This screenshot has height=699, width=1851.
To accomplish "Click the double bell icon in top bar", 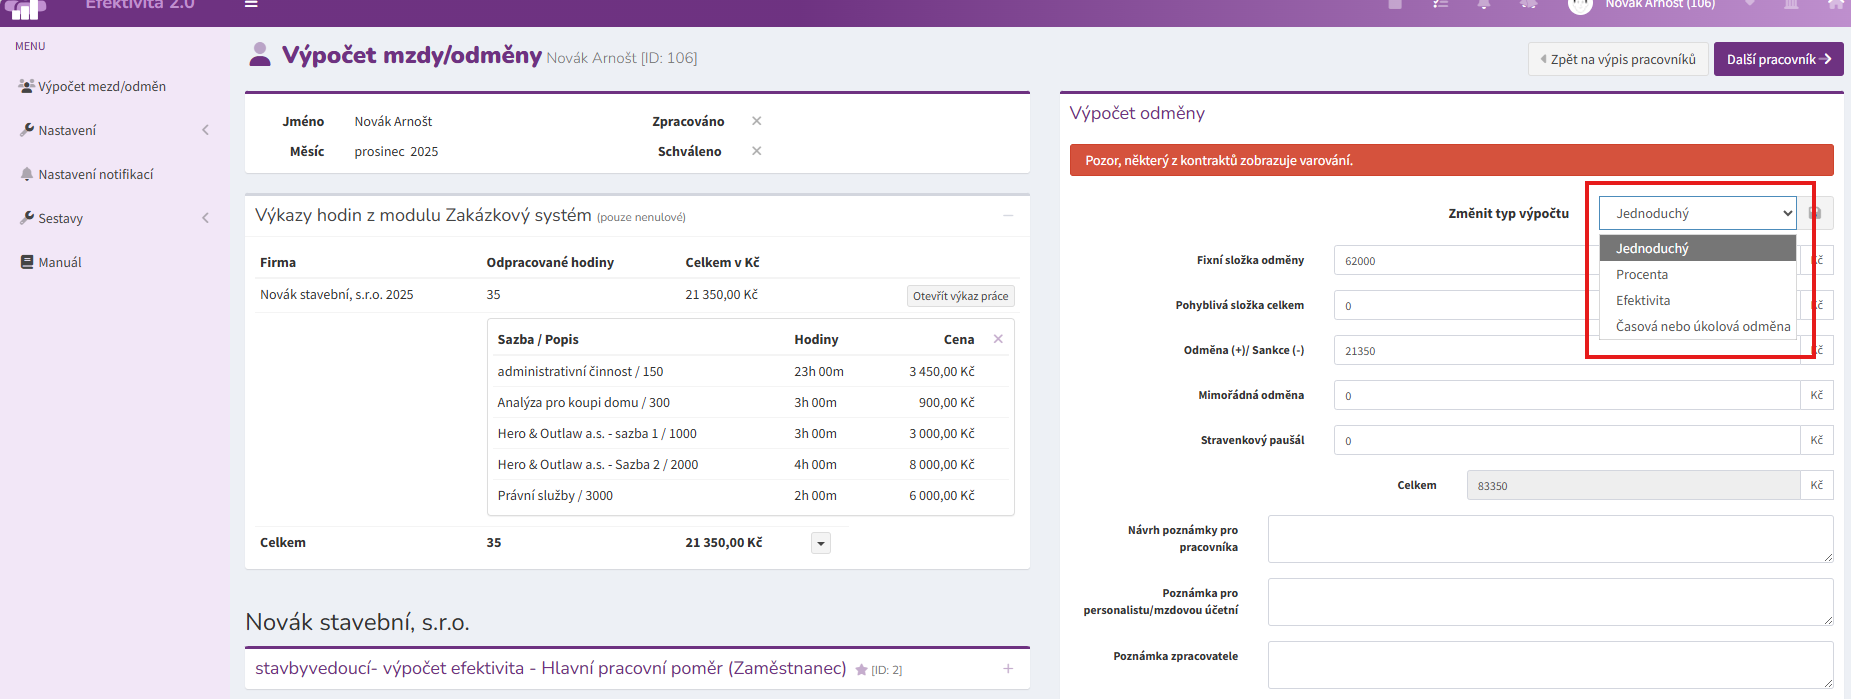I will point(1529,5).
